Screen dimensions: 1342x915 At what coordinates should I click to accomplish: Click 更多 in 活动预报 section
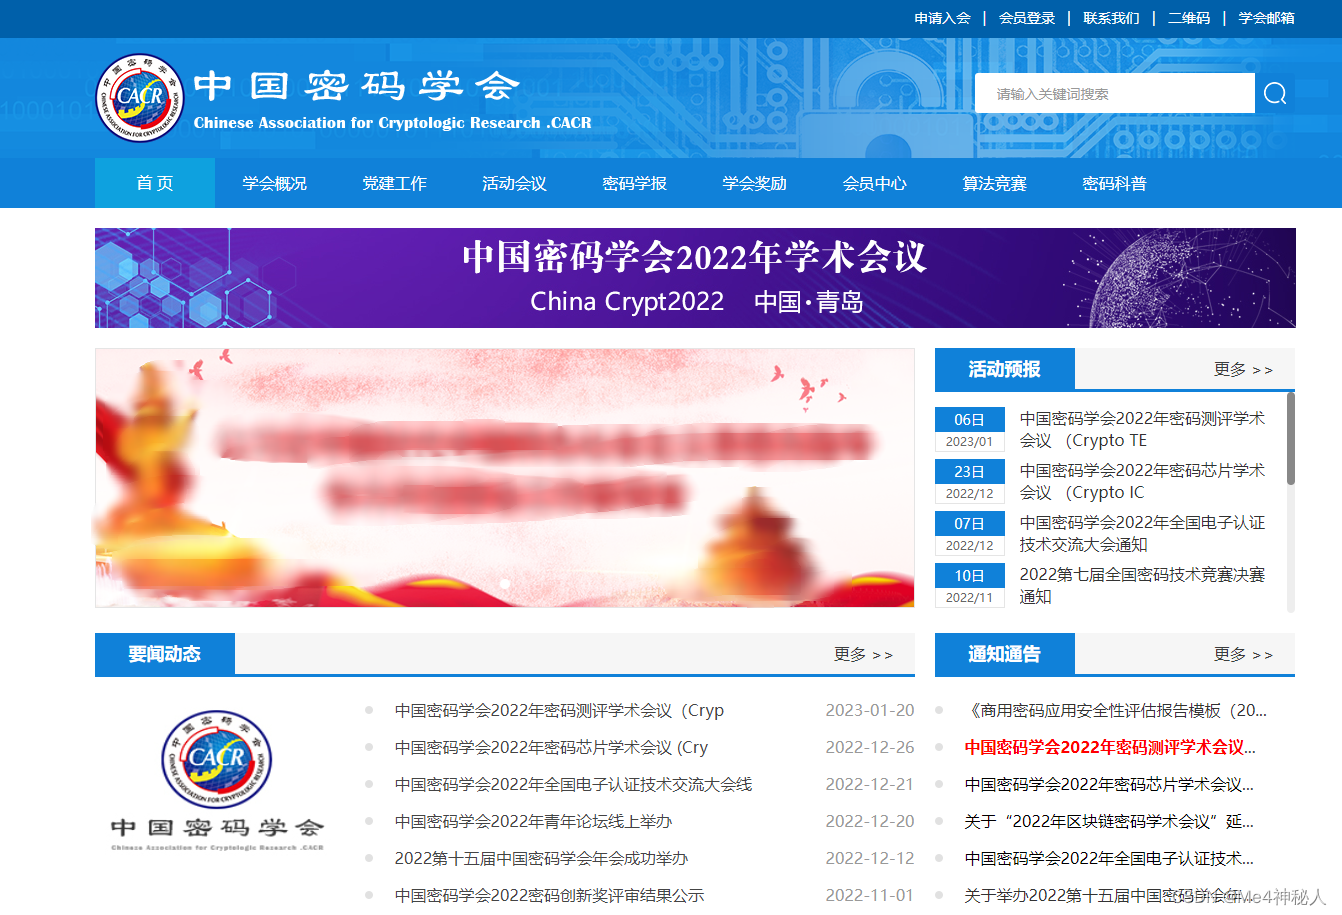click(x=1243, y=369)
